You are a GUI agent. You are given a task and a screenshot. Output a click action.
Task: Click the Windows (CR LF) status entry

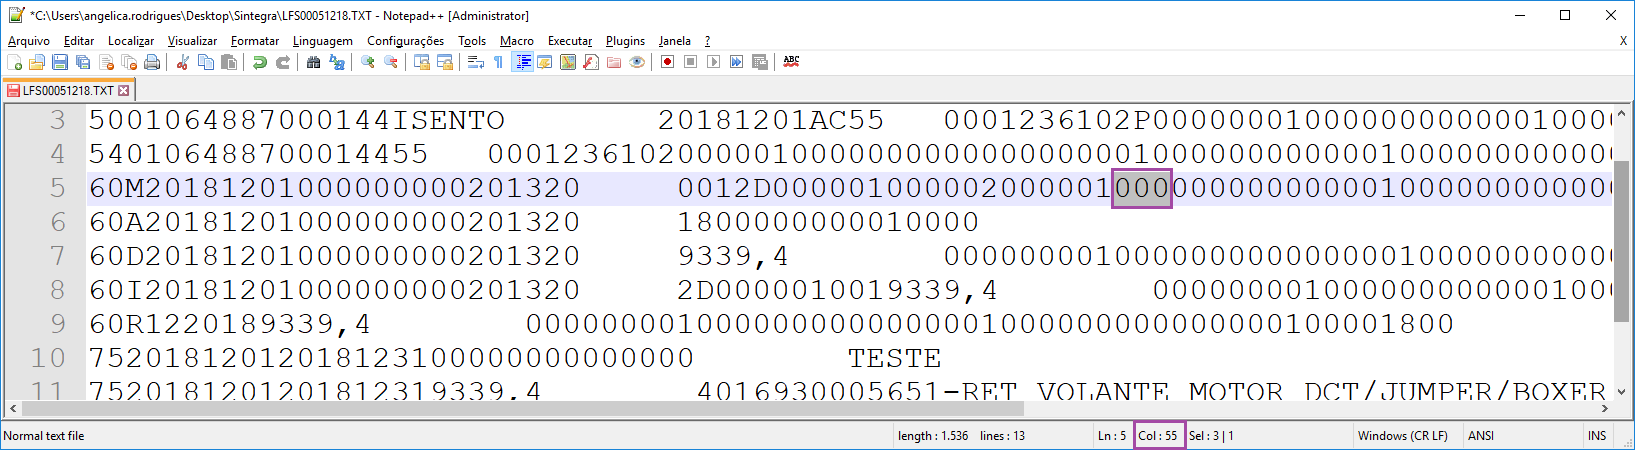click(1402, 436)
